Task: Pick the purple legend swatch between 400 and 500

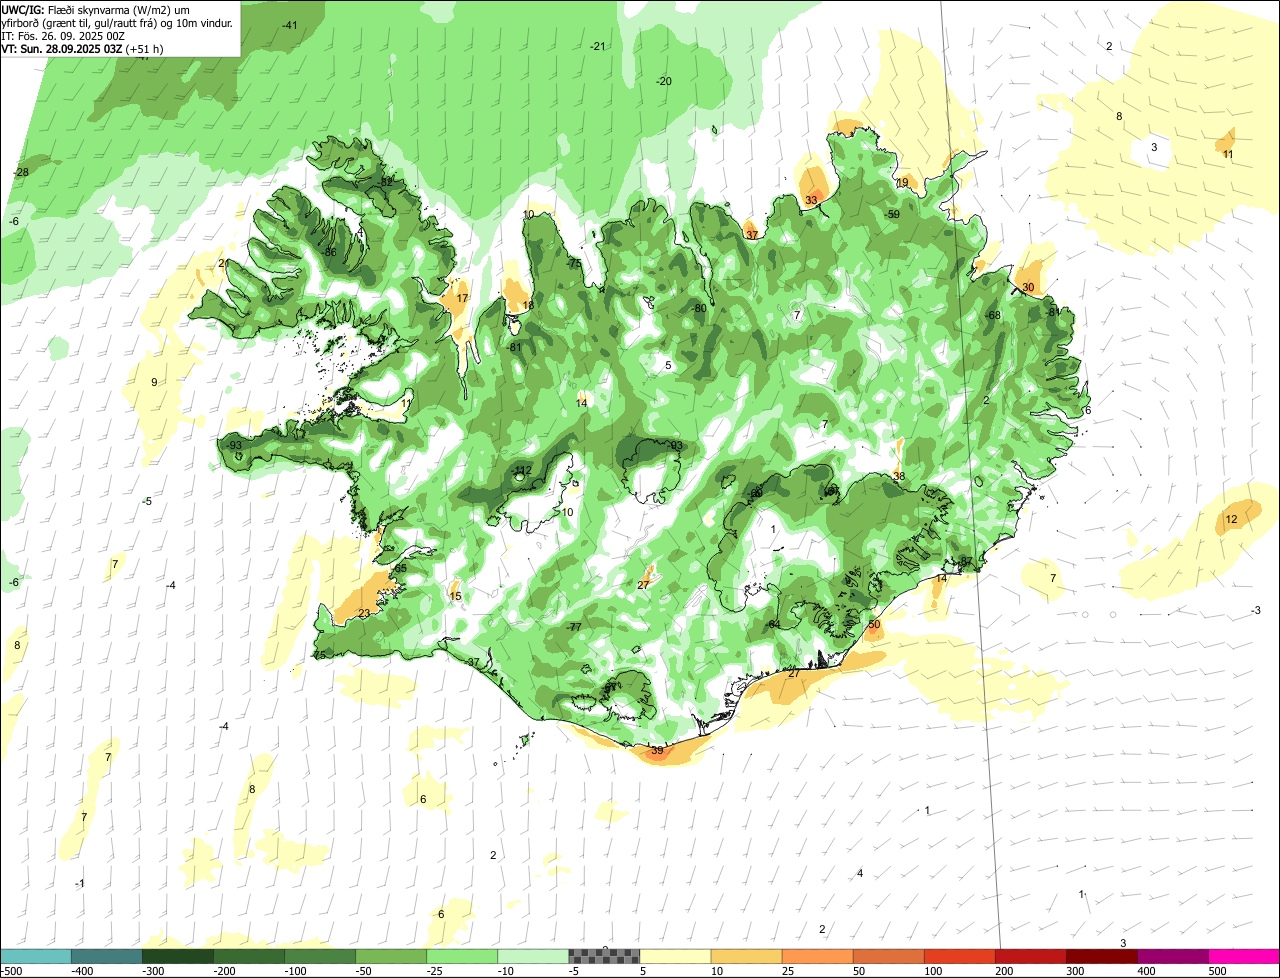Action: click(1172, 957)
